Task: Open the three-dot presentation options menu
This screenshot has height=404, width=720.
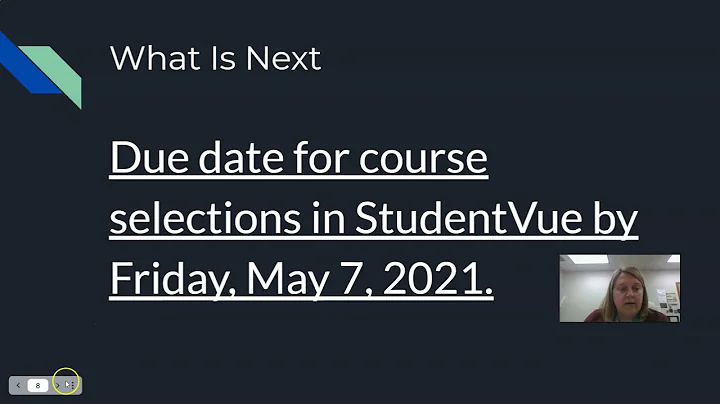Action: click(x=70, y=385)
